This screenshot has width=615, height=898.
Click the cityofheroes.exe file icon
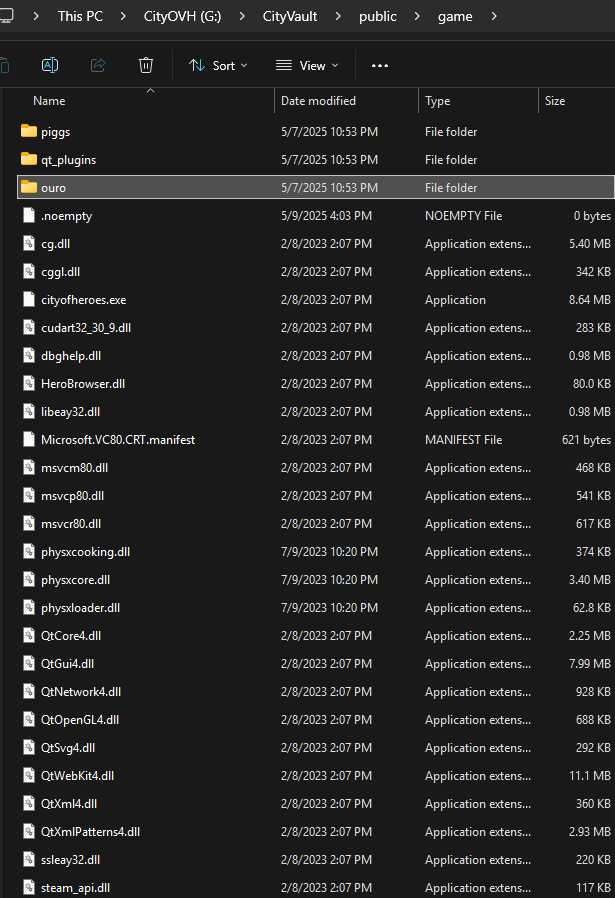coord(28,300)
